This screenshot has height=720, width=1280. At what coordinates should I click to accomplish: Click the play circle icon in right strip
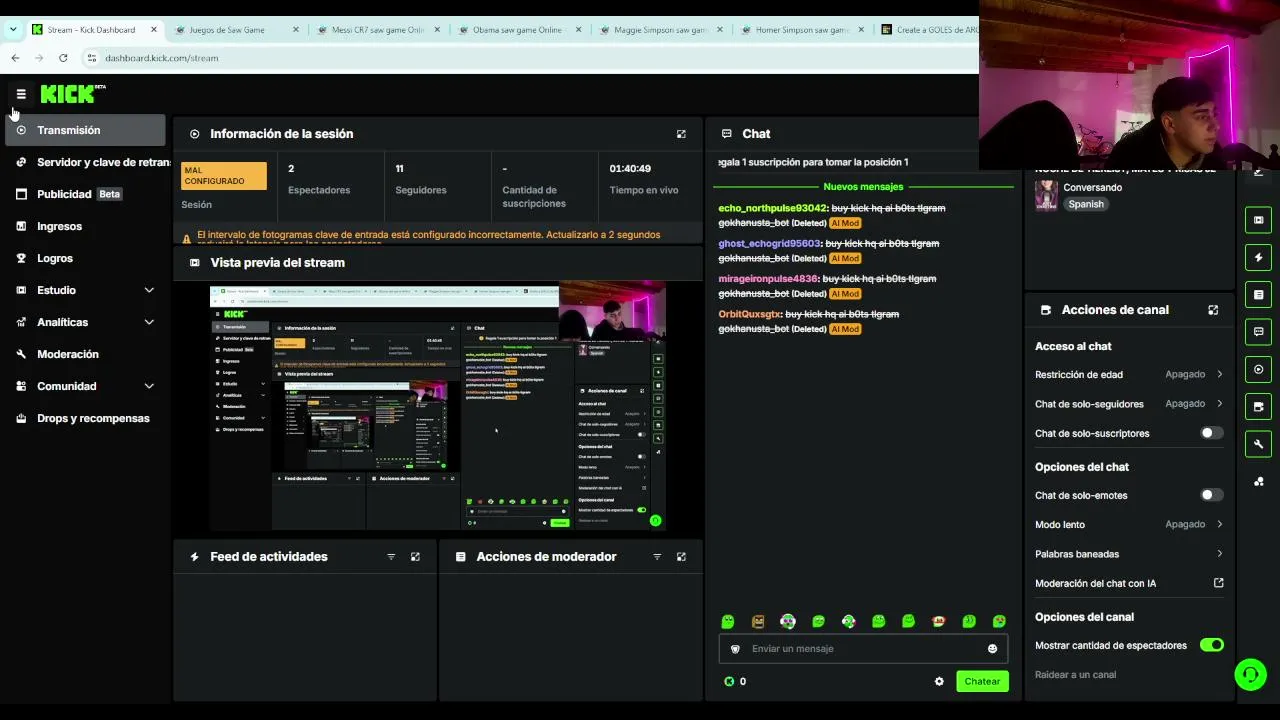coord(1259,369)
